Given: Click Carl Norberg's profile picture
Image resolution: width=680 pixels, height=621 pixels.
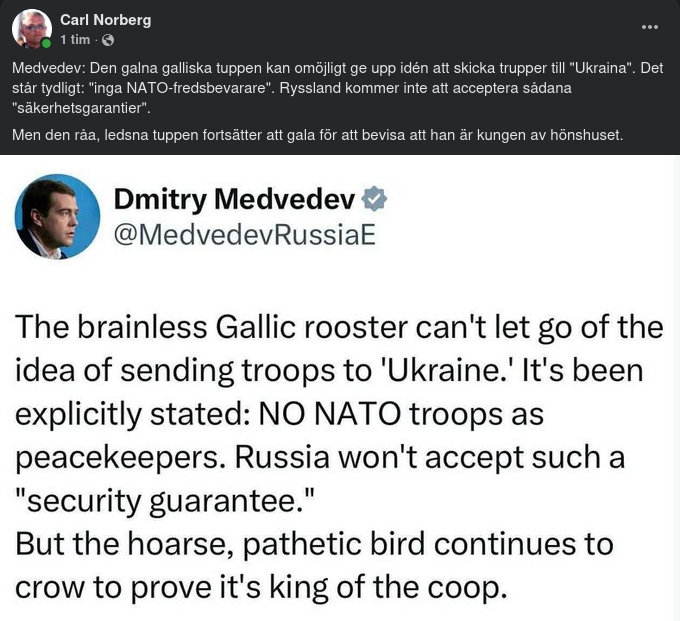Looking at the screenshot, I should [x=31, y=29].
